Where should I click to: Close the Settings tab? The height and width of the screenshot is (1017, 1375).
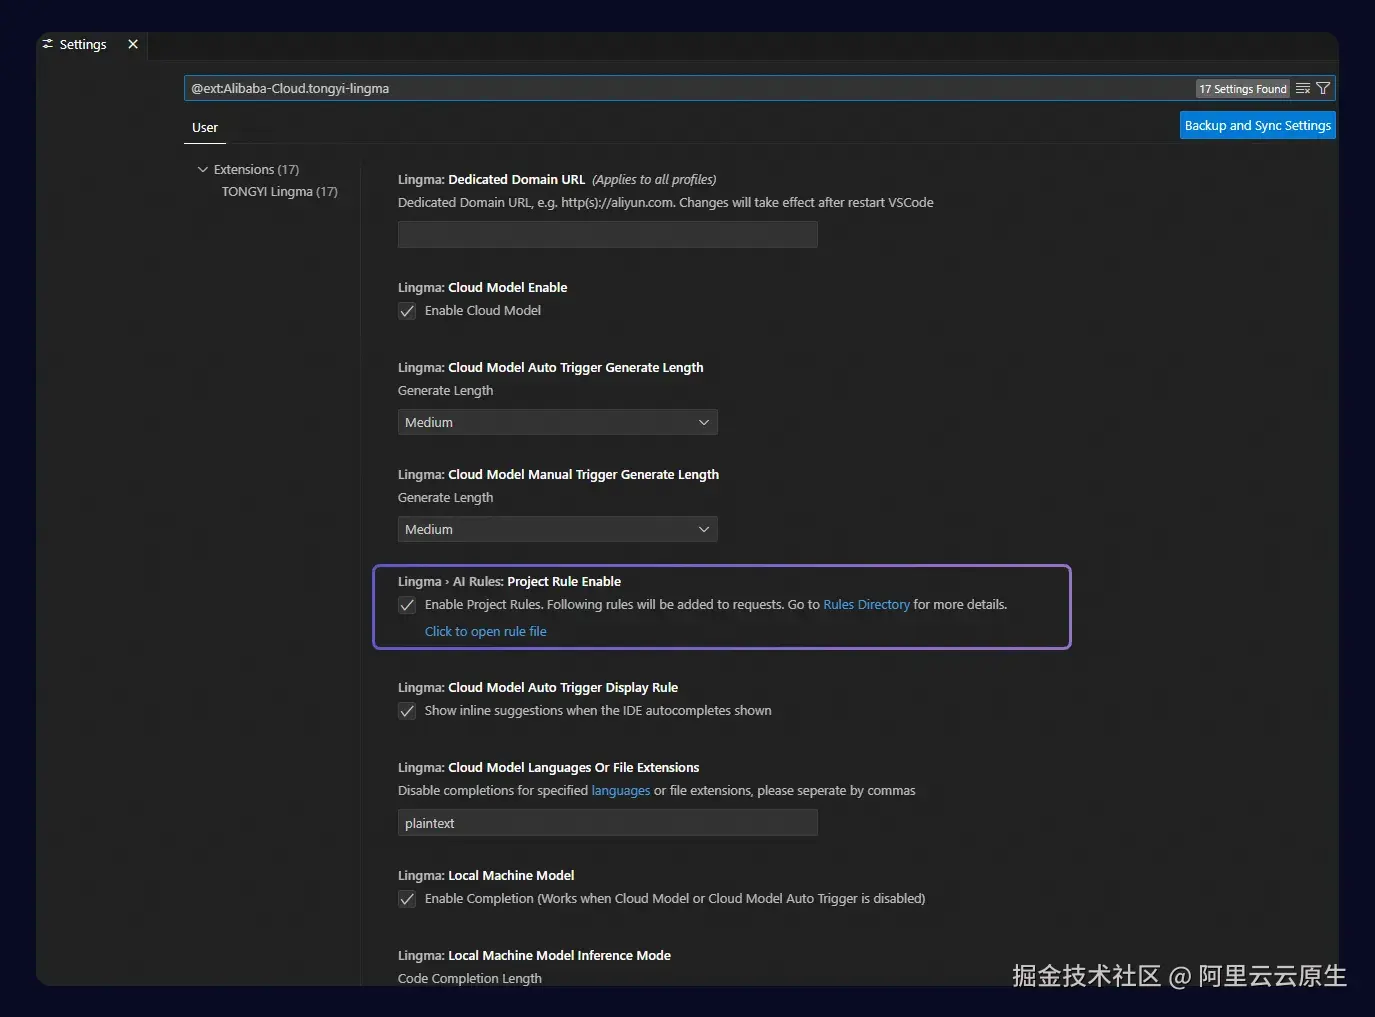pyautogui.click(x=133, y=44)
